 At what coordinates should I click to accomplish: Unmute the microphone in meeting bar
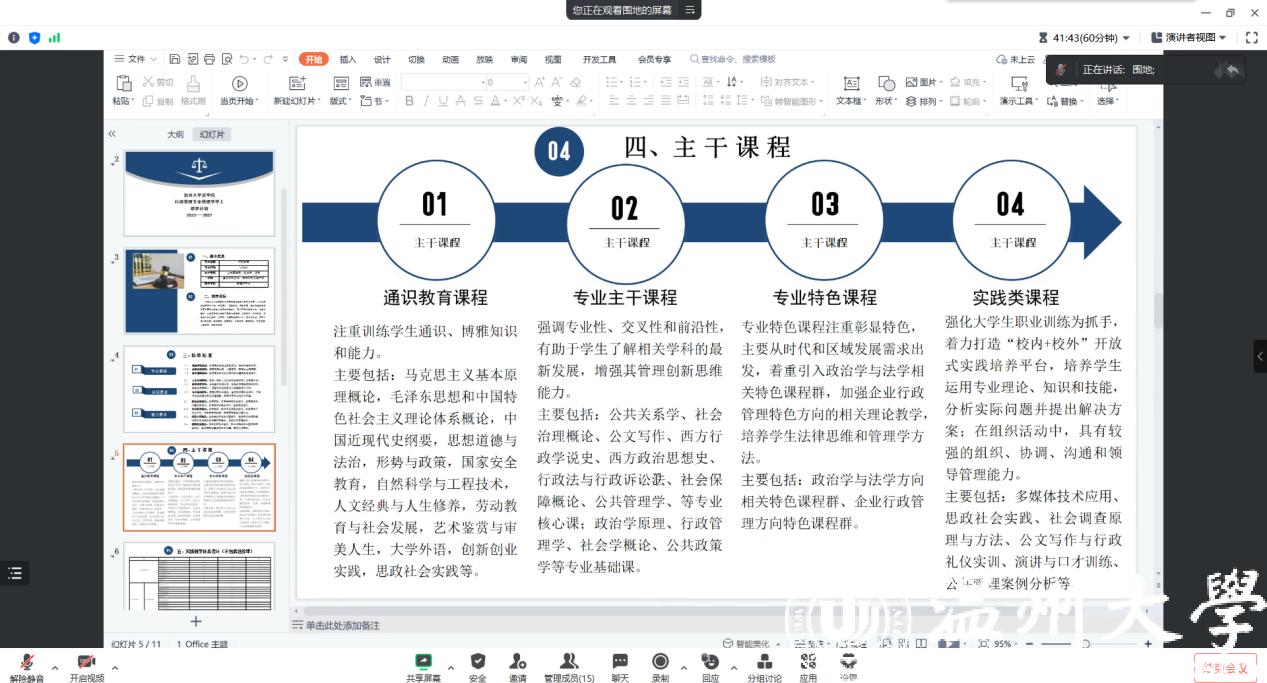click(x=27, y=662)
